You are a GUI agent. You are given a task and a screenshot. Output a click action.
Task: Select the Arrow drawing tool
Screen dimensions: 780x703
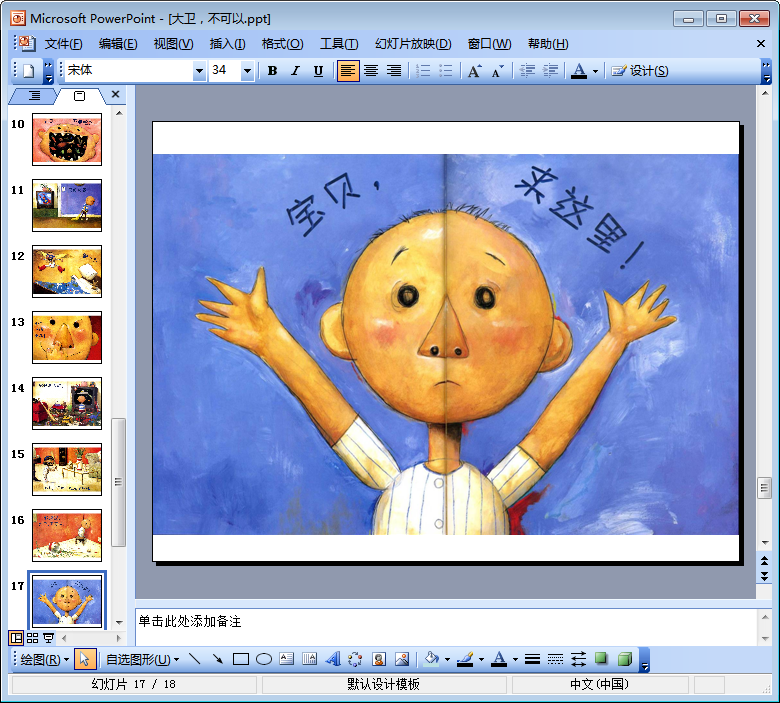point(217,660)
